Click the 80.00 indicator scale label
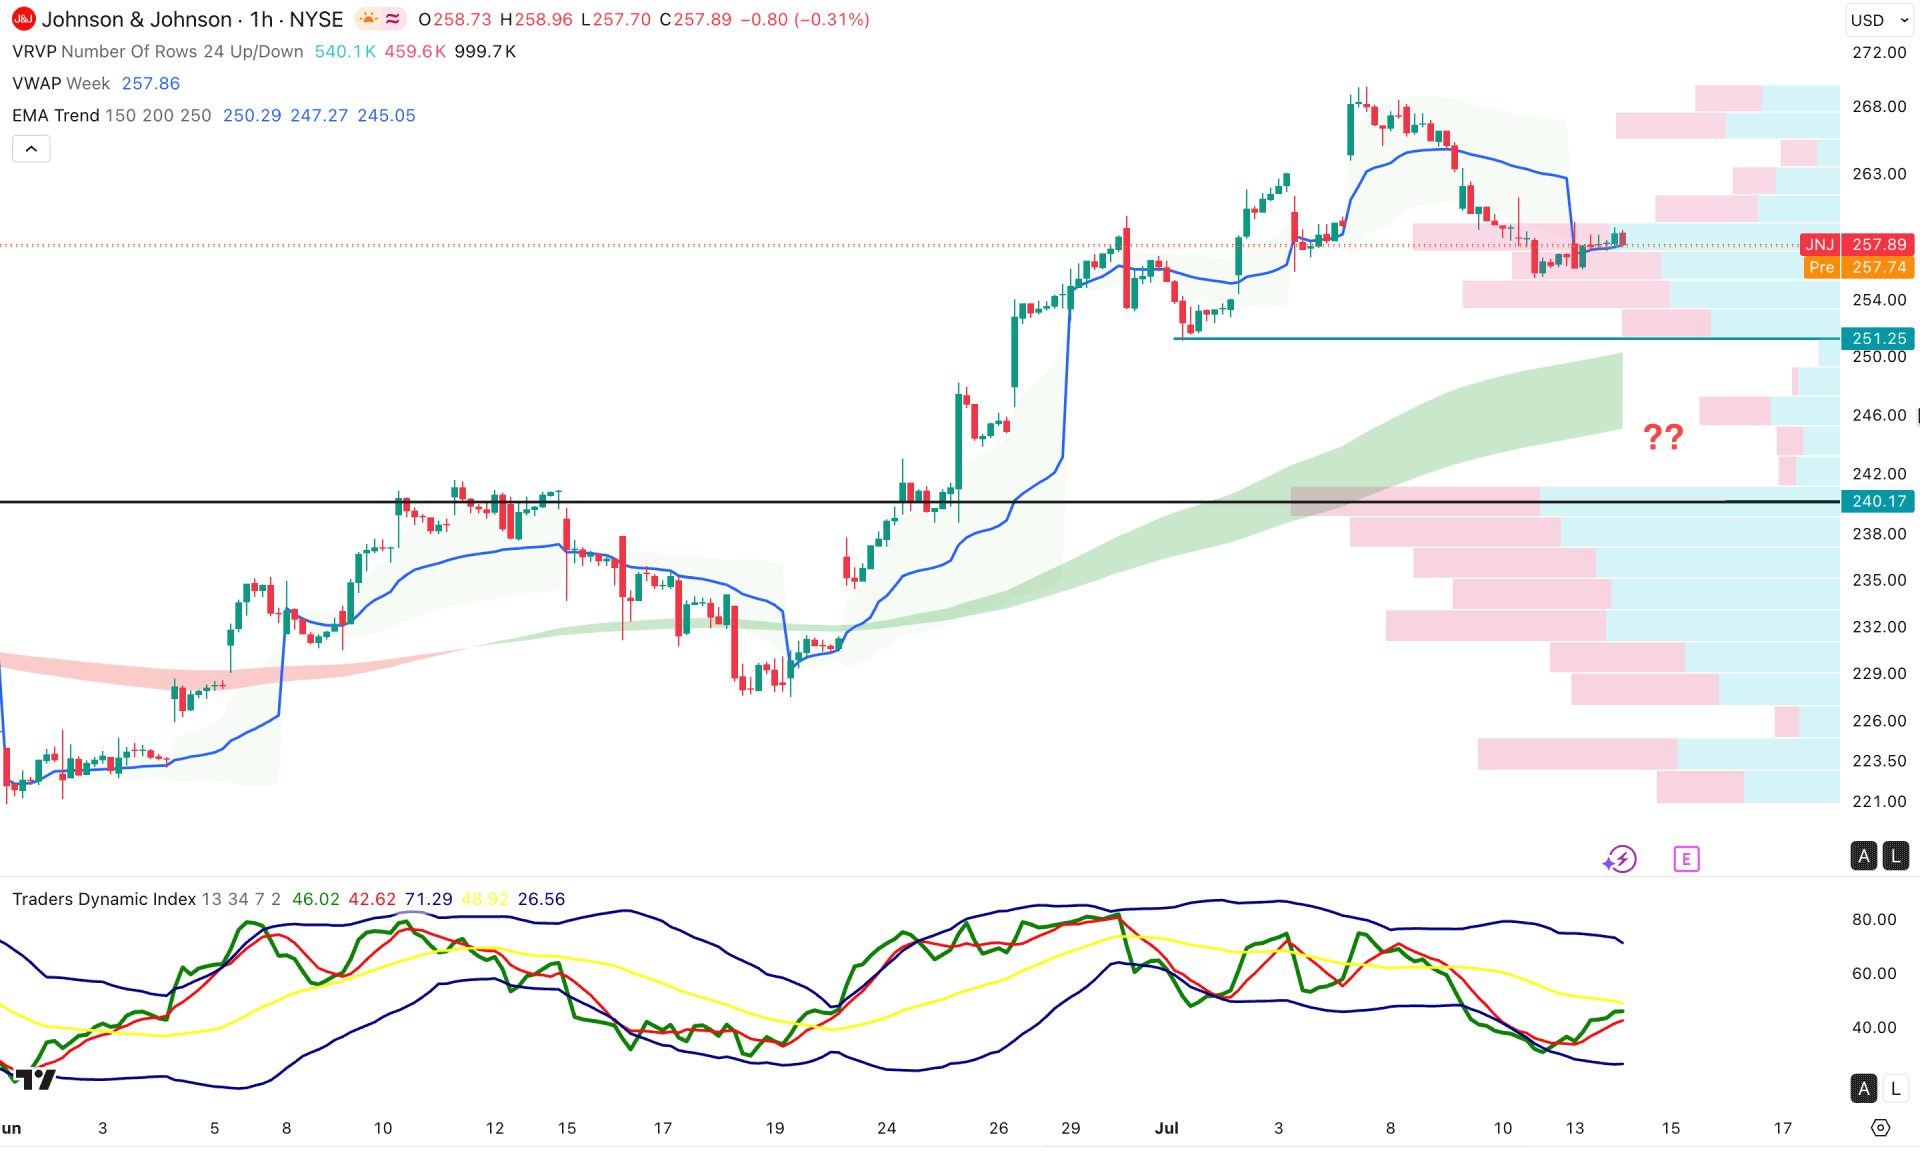Image resolution: width=1920 pixels, height=1151 pixels. [1874, 919]
